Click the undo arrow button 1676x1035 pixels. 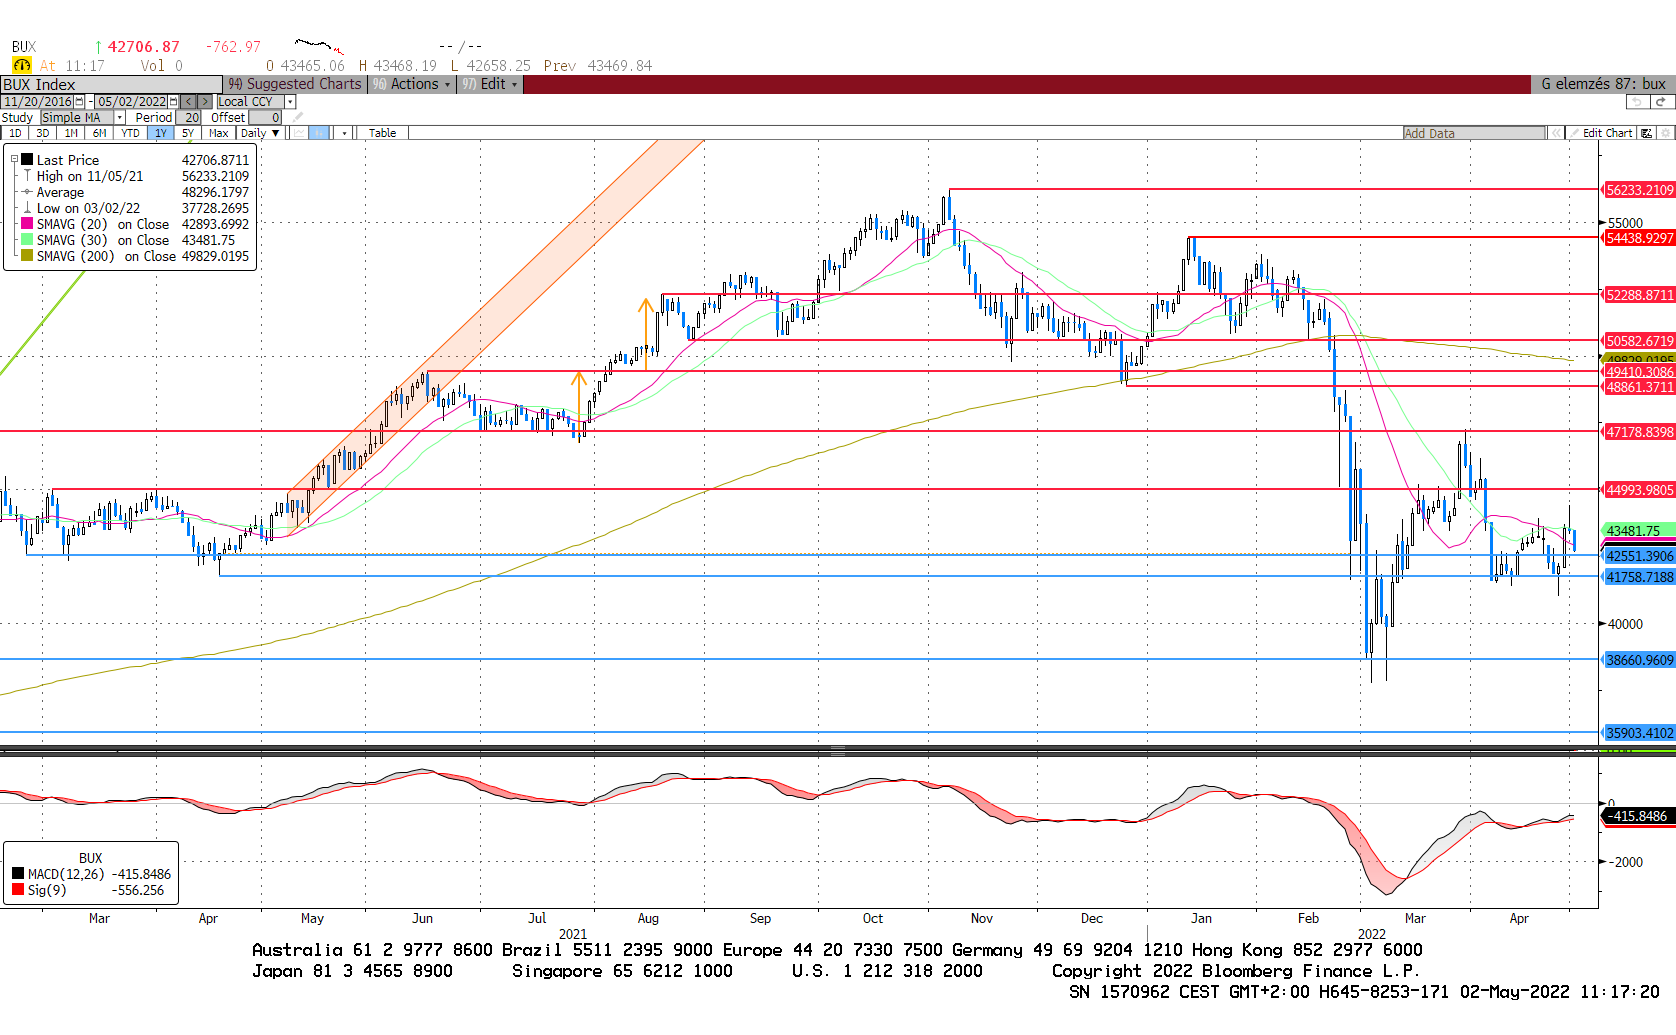click(1638, 102)
